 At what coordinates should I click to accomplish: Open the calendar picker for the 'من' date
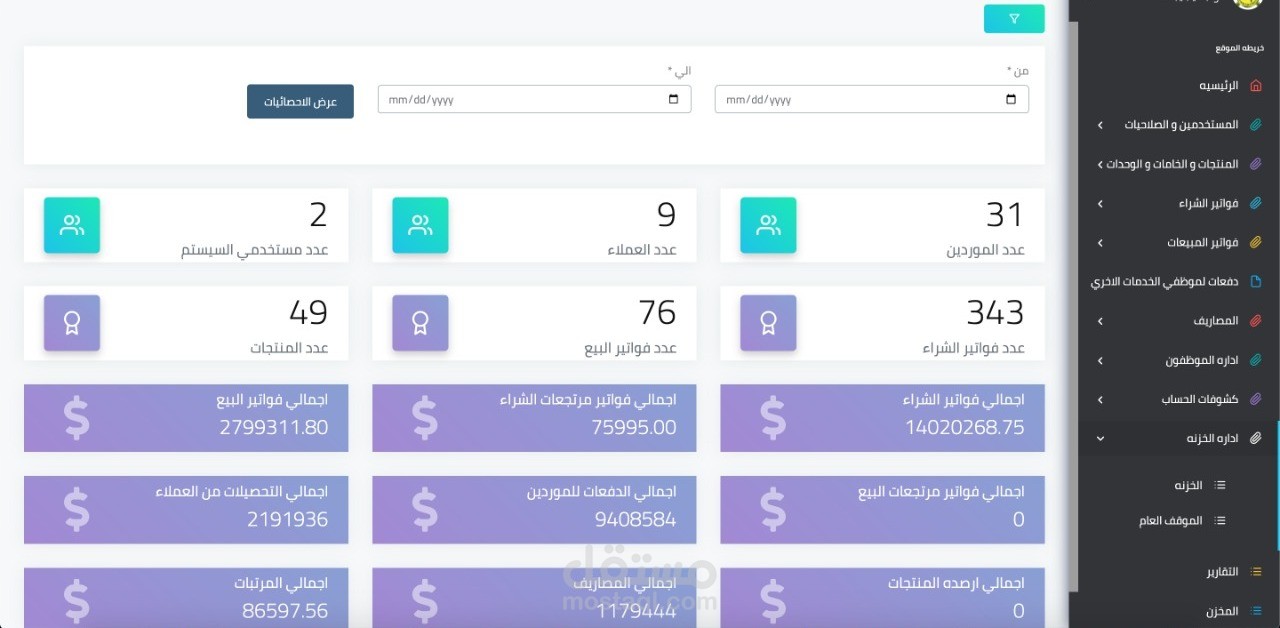pyautogui.click(x=1010, y=99)
